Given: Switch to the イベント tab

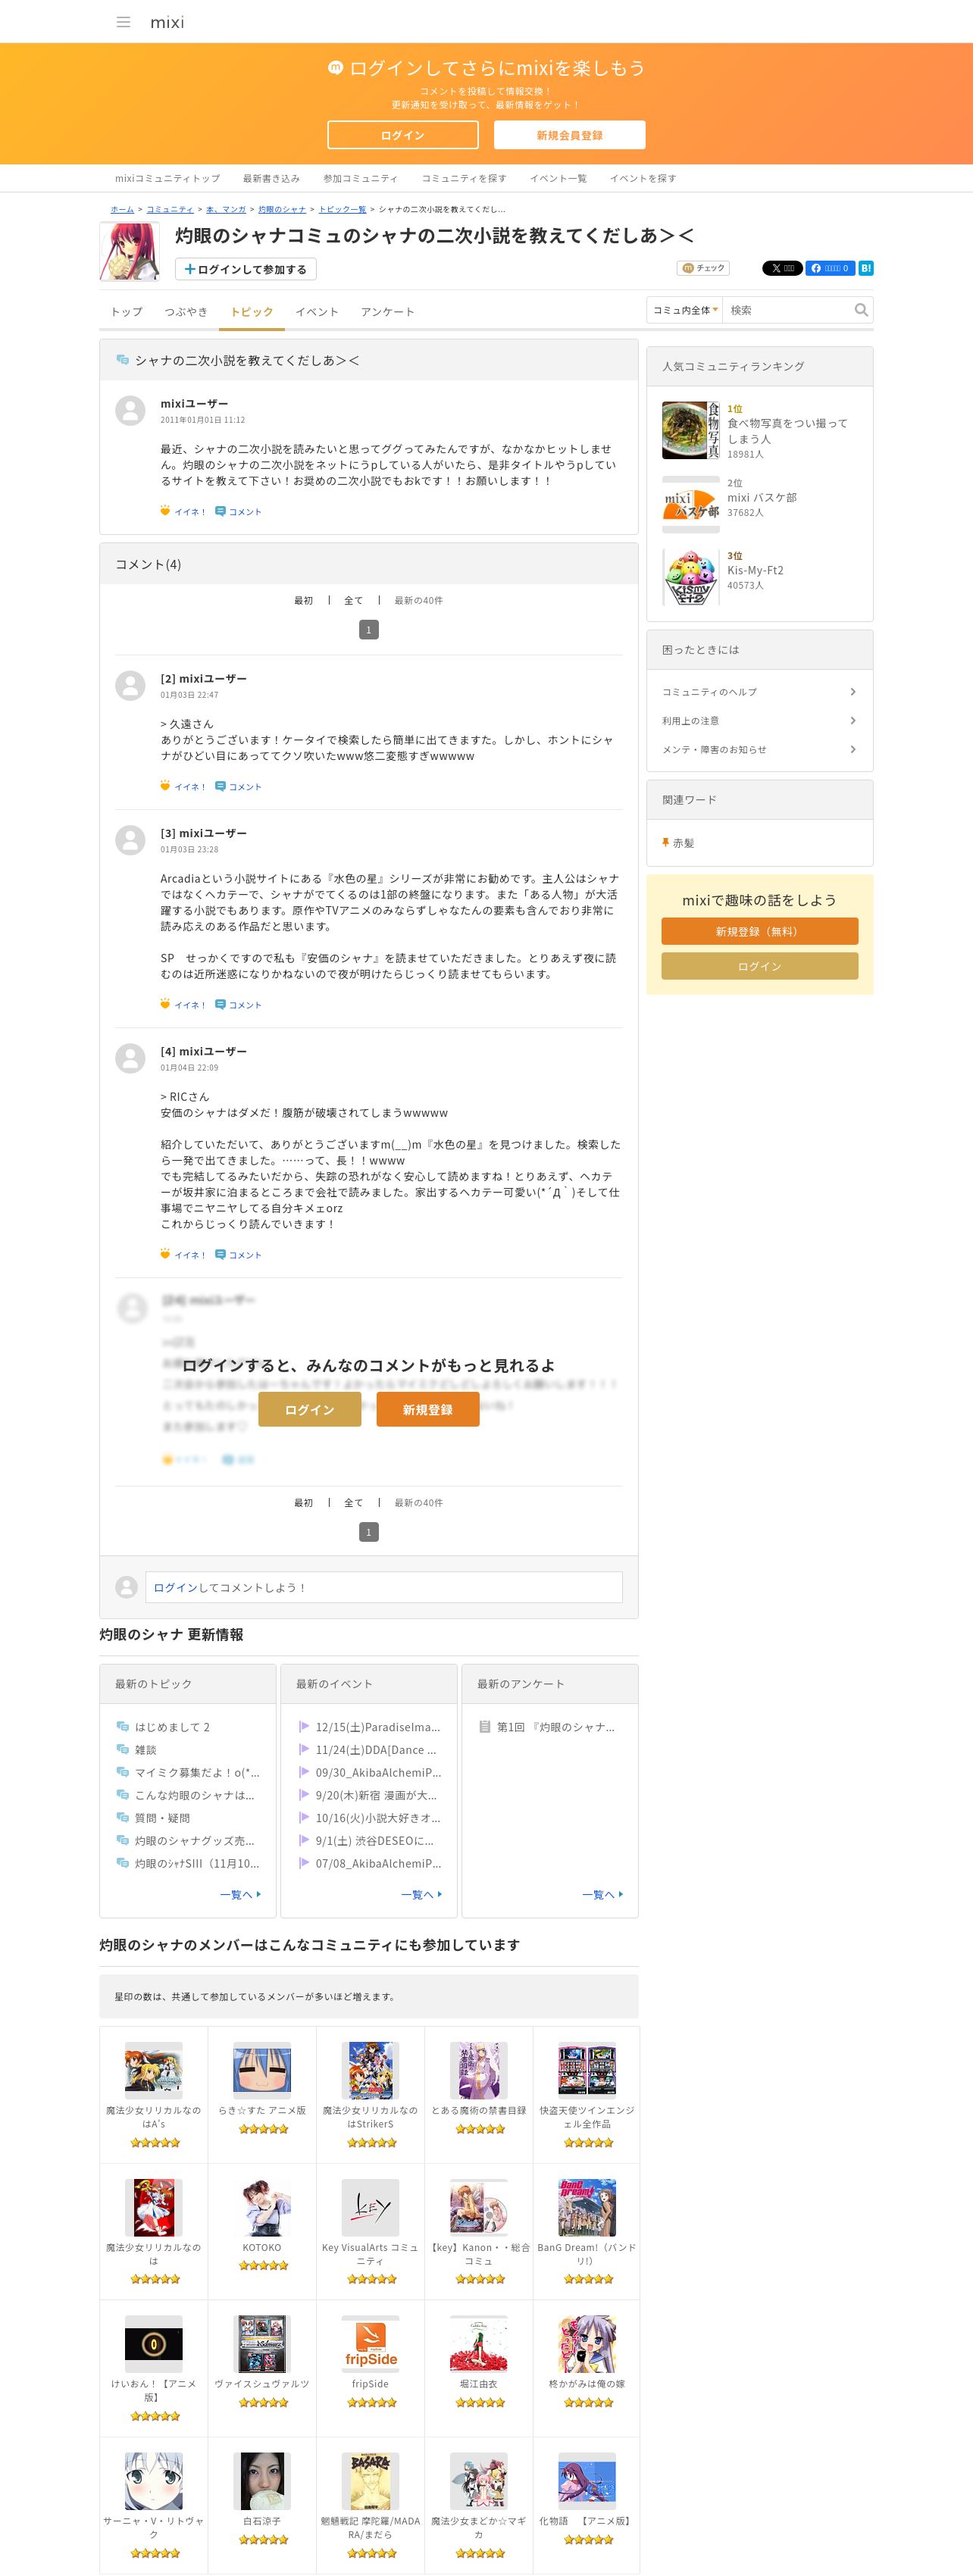Looking at the screenshot, I should click(317, 312).
